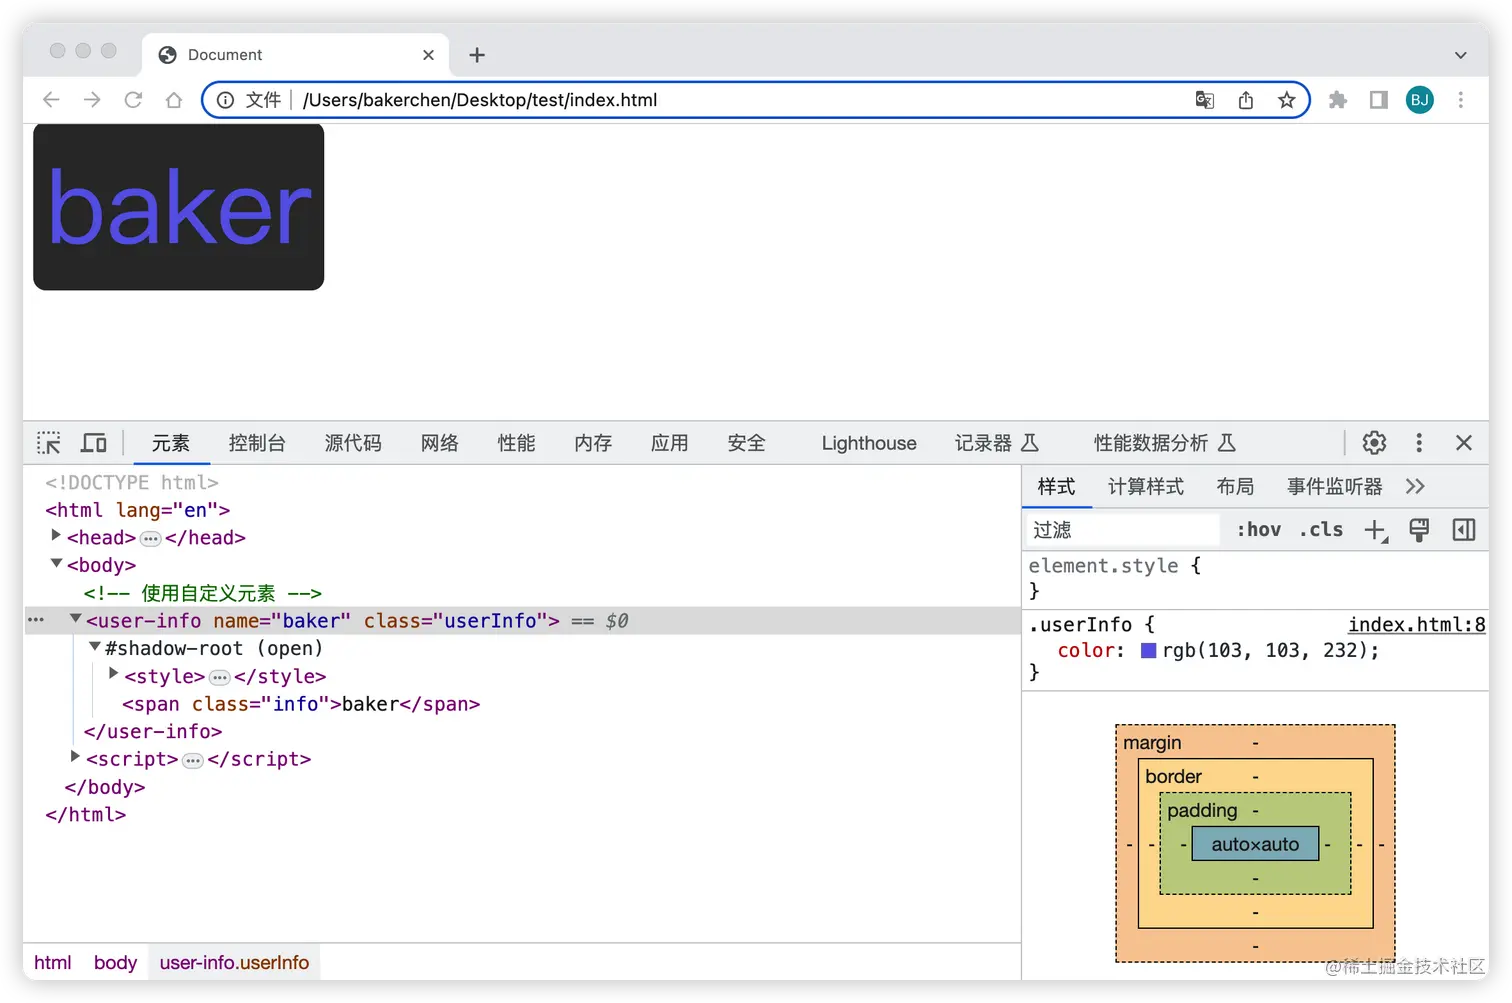1512x1003 pixels.
Task: Open the 性能数据分析 tab
Action: [1165, 443]
